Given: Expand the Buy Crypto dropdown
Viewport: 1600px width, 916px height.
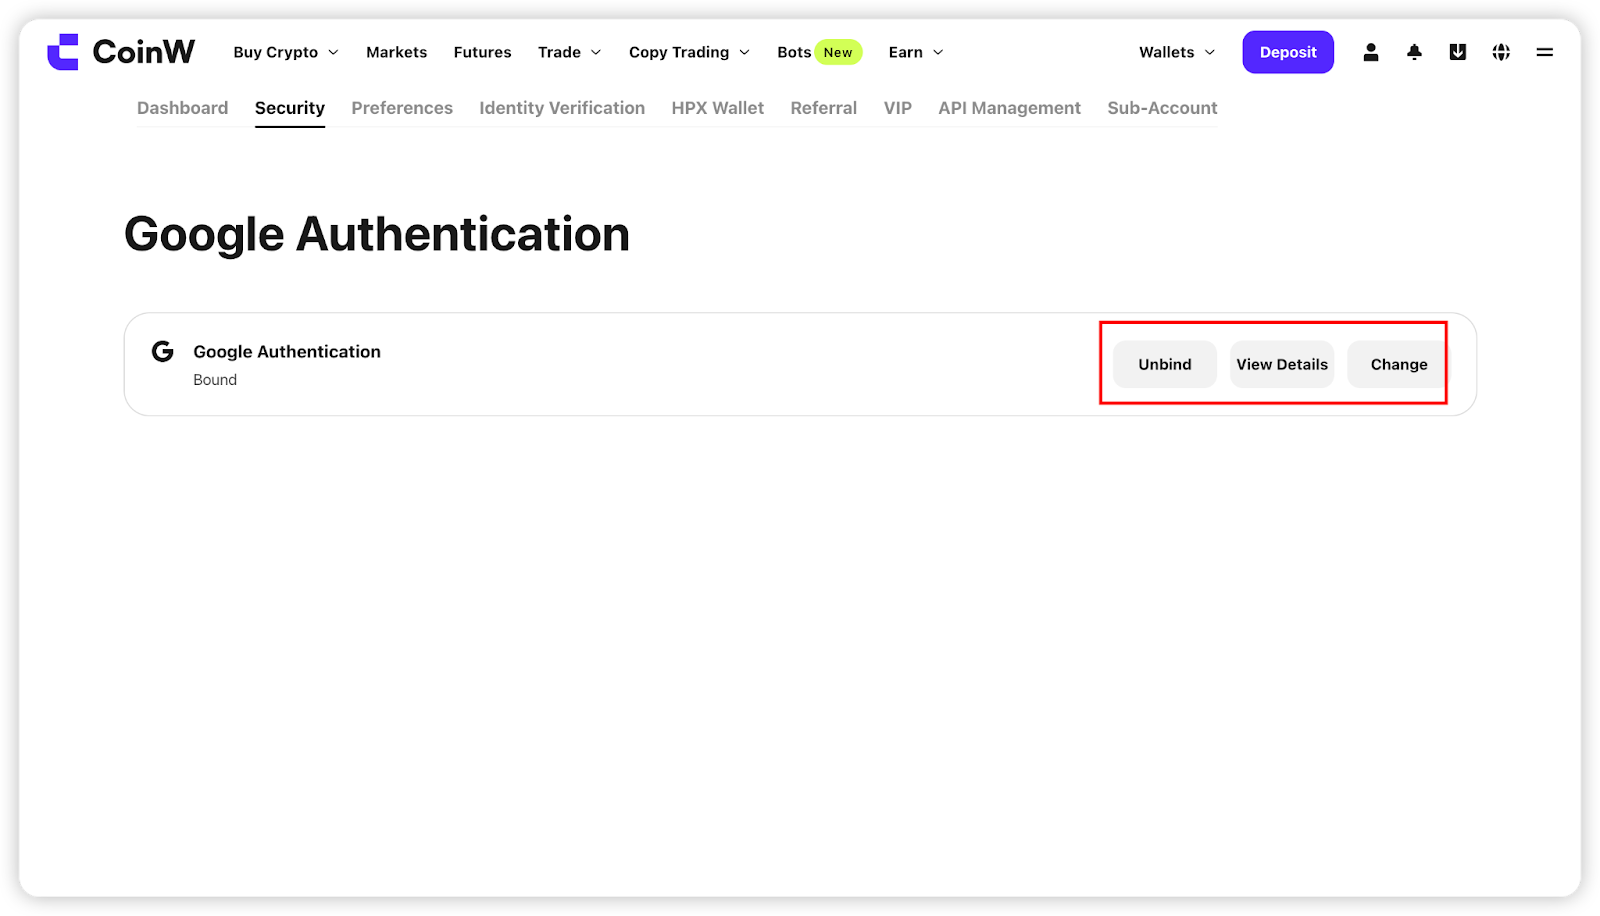Looking at the screenshot, I should pos(286,52).
